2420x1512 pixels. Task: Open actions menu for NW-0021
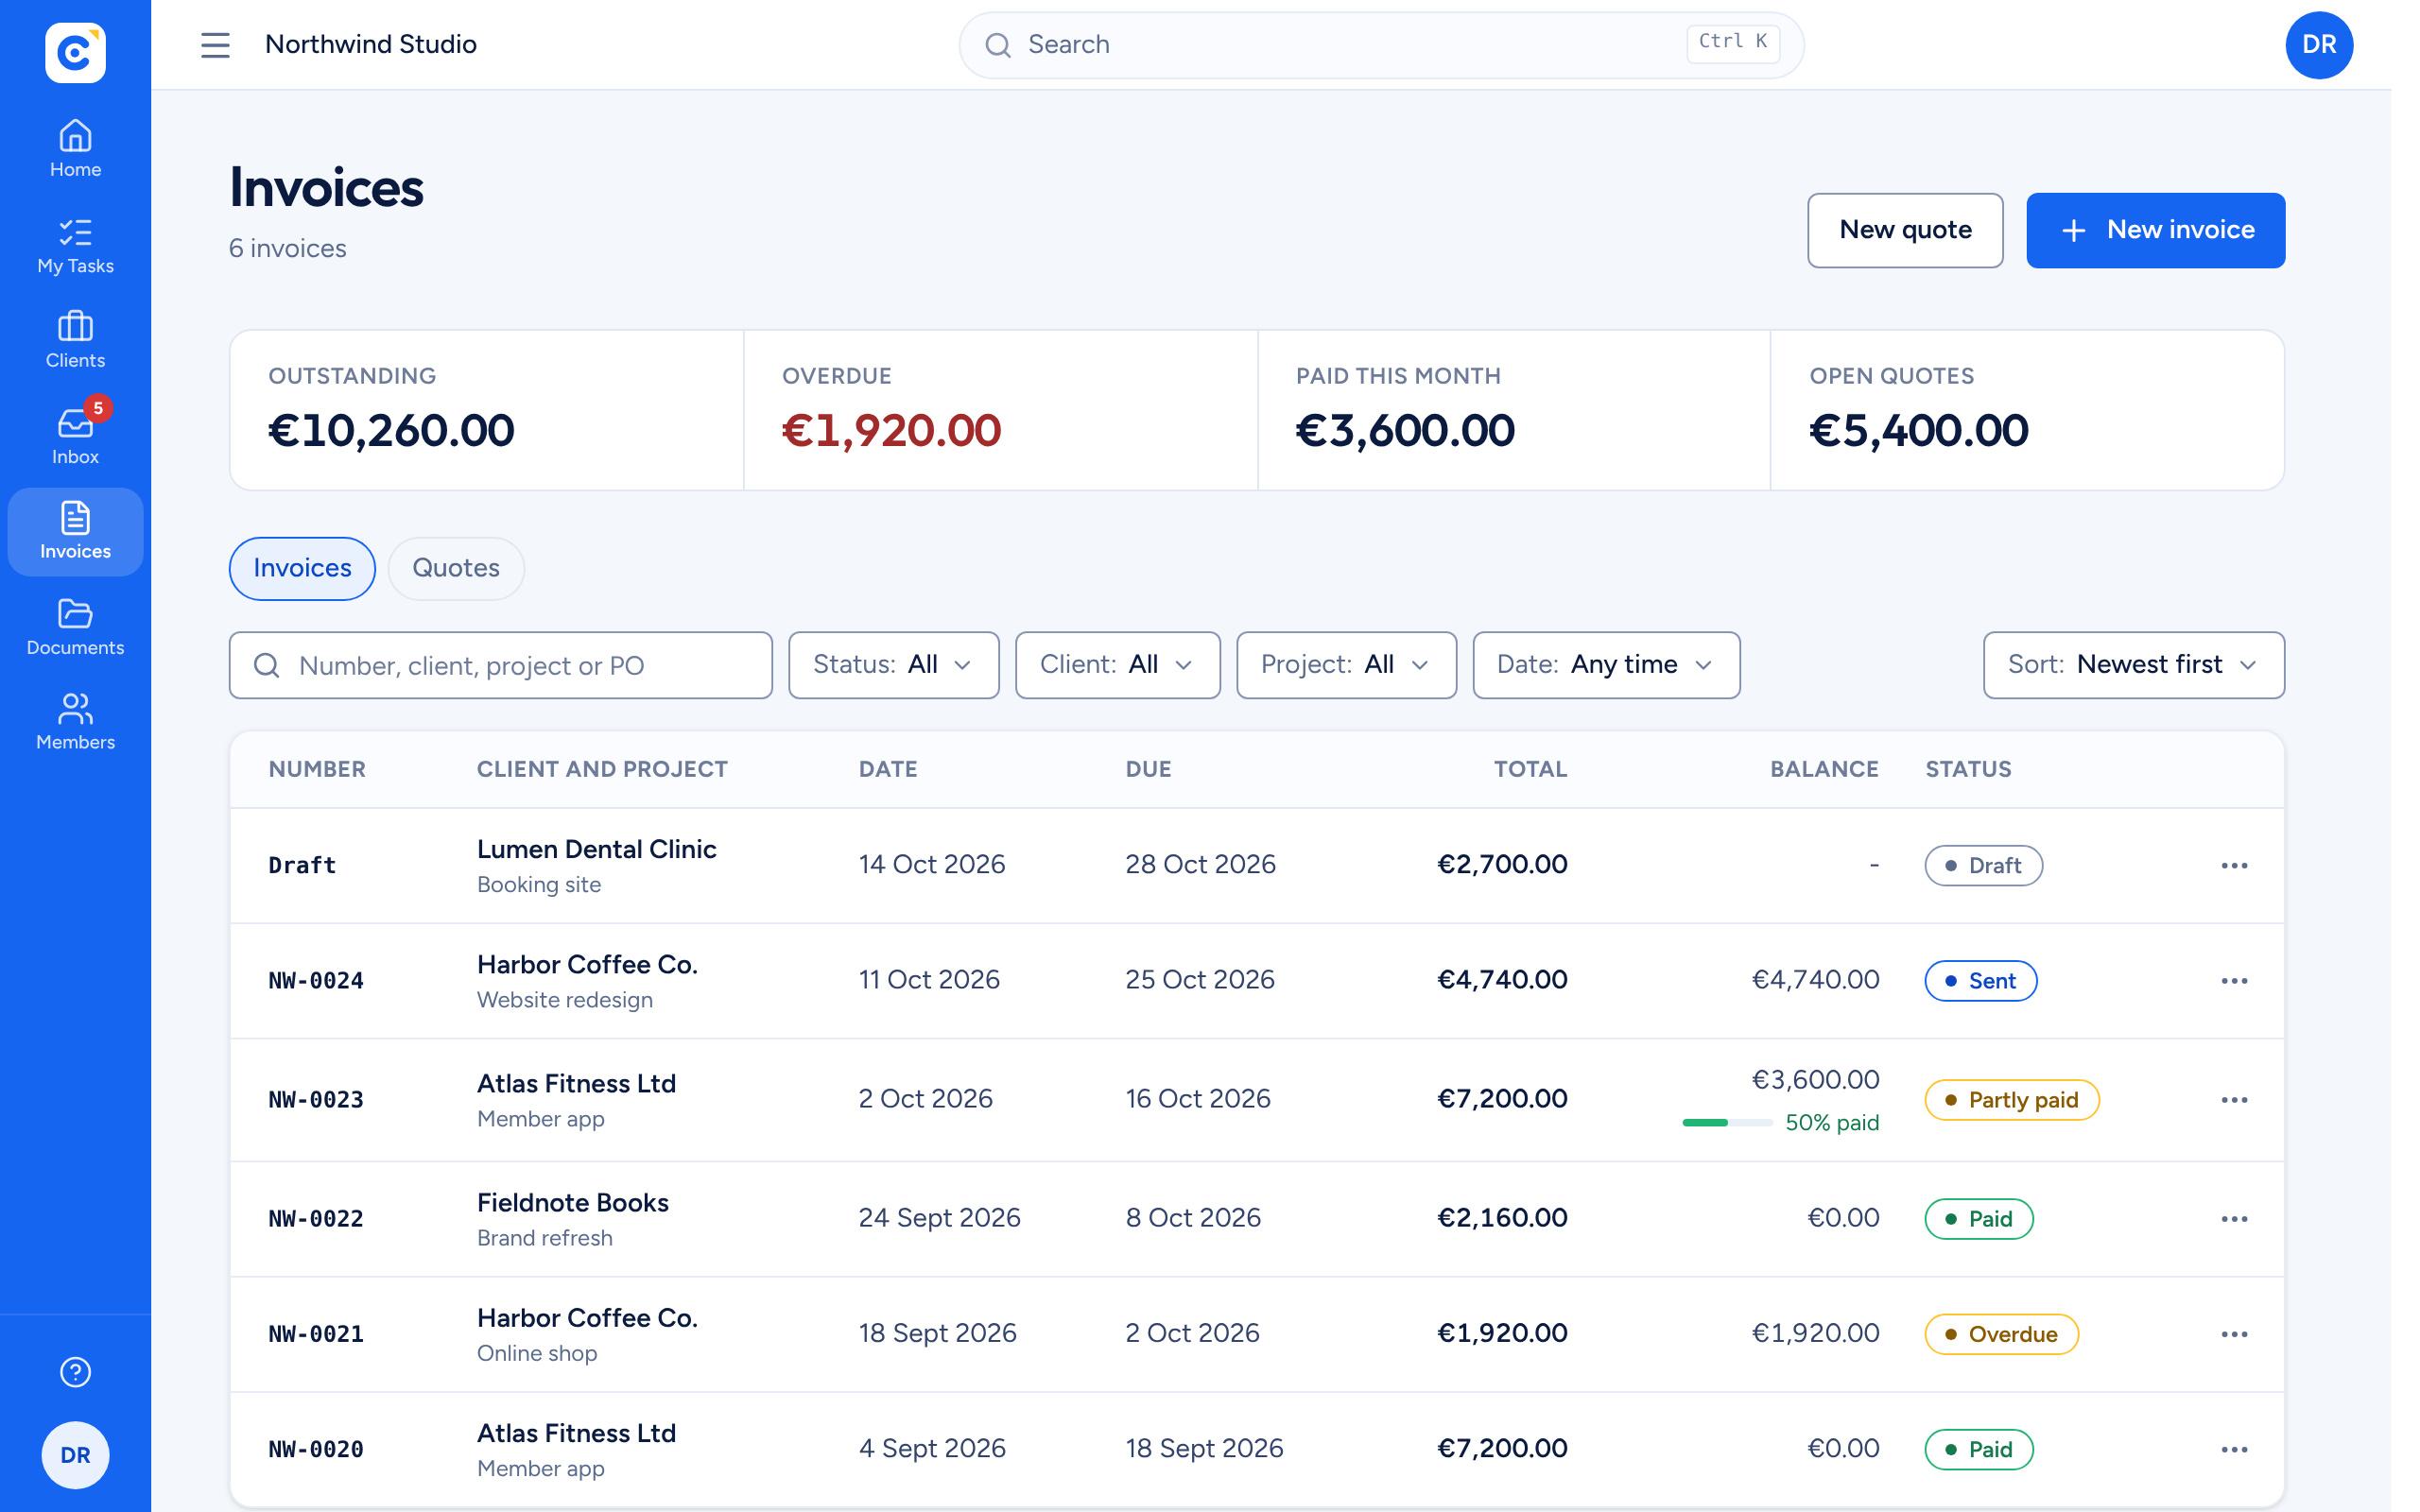click(2234, 1334)
